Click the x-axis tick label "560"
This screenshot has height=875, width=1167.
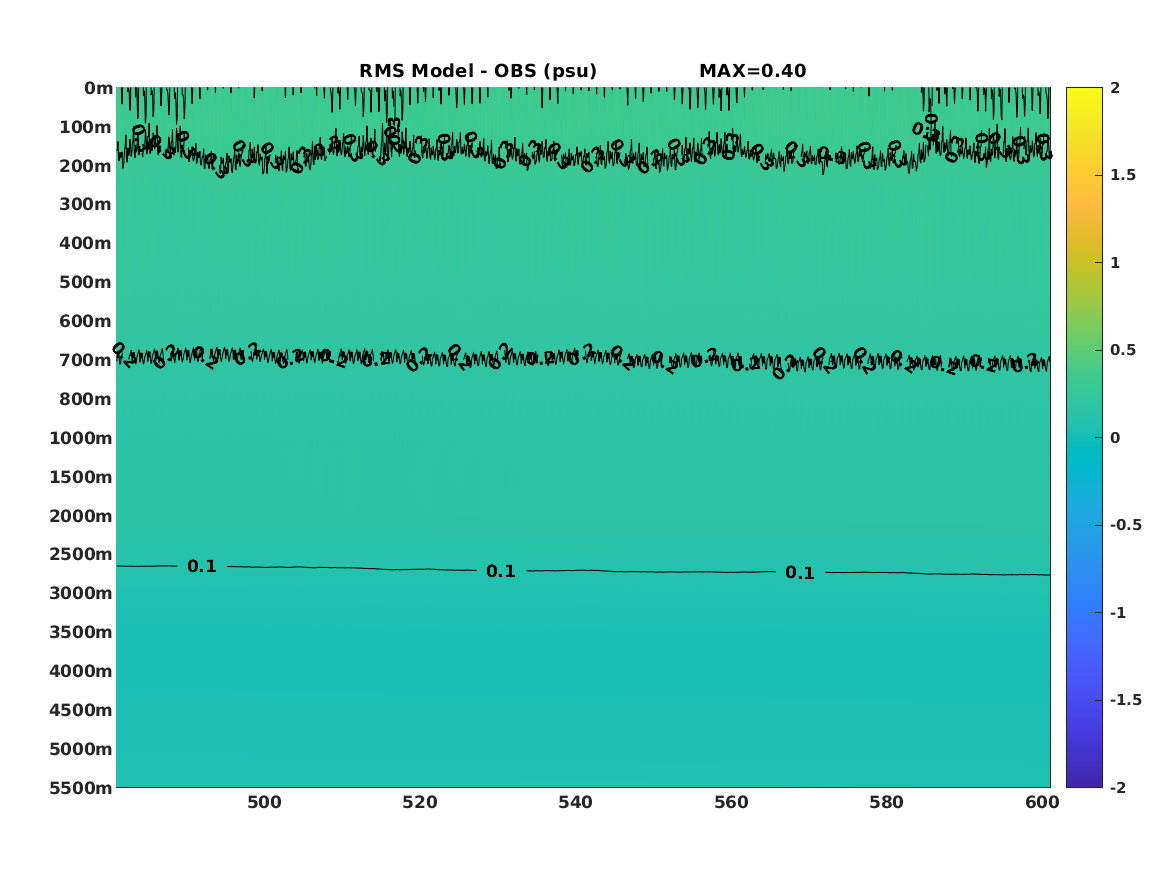[x=731, y=802]
